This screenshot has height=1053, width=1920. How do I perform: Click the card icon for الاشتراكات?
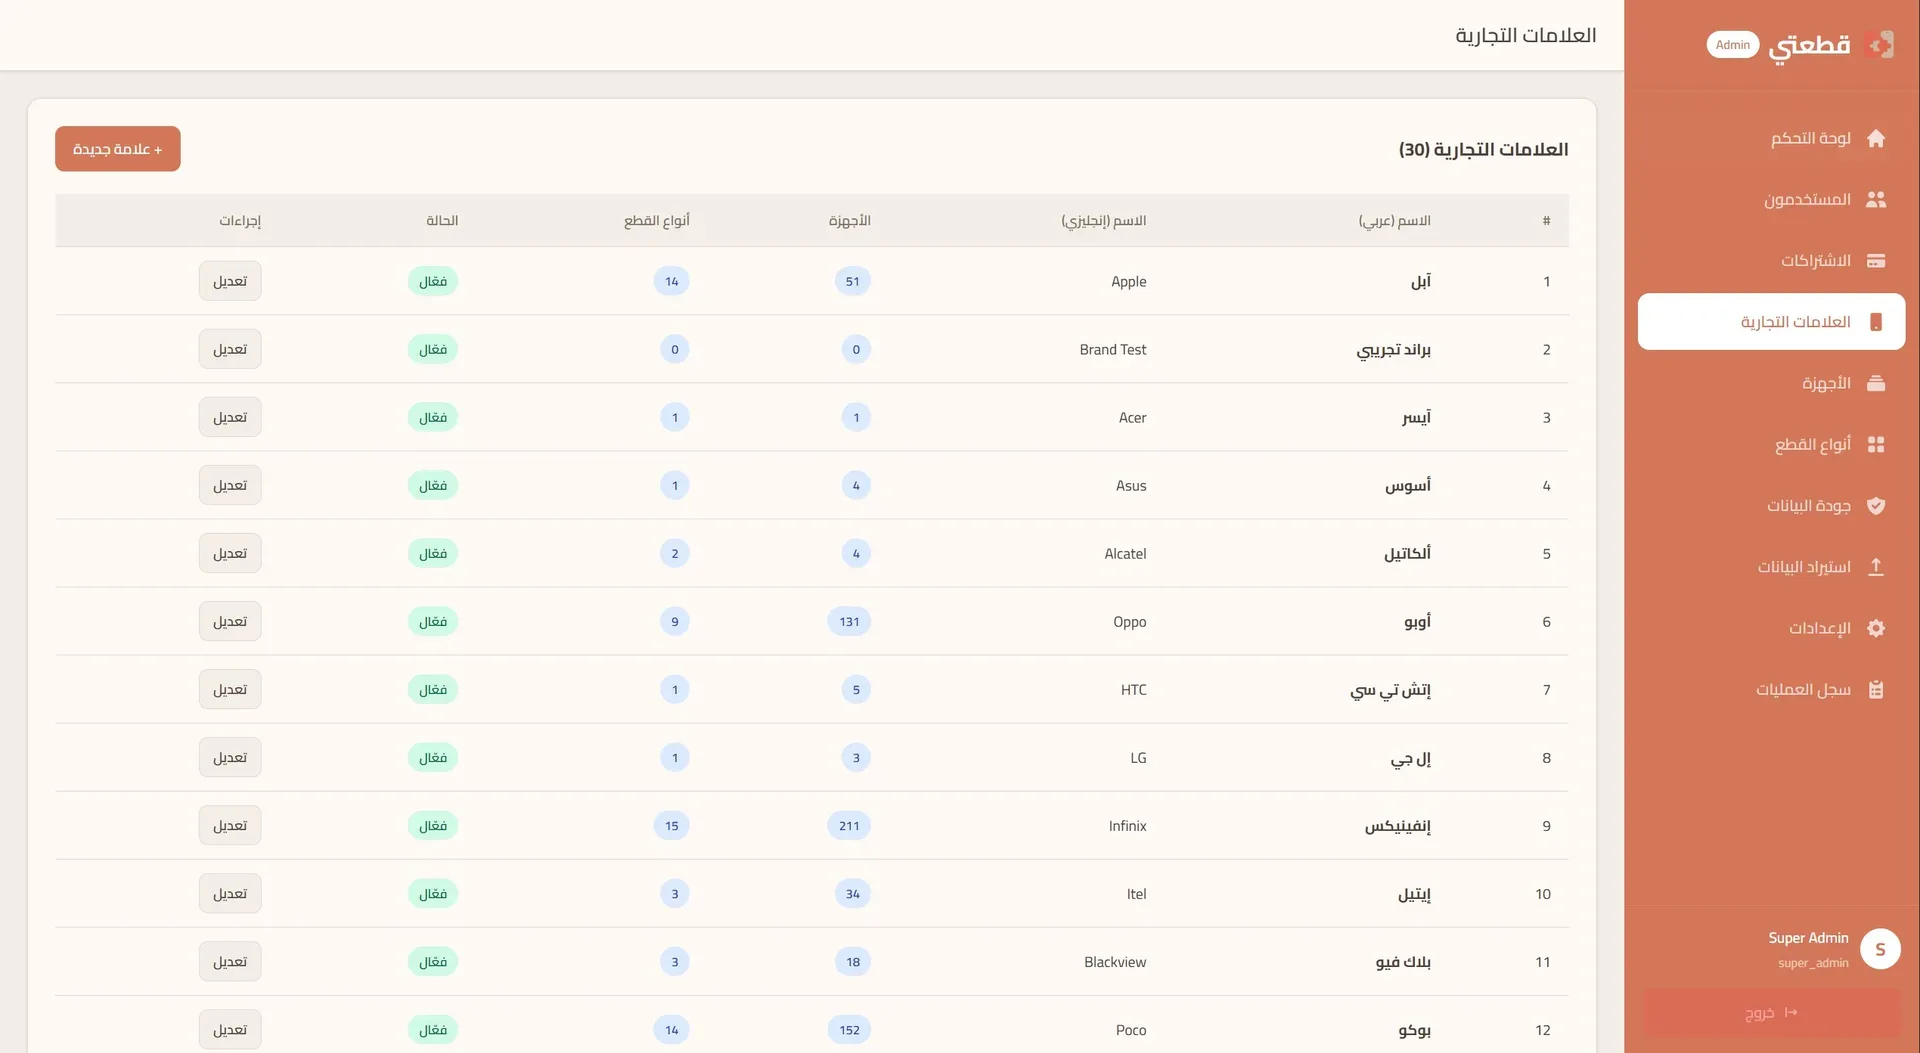click(x=1876, y=261)
